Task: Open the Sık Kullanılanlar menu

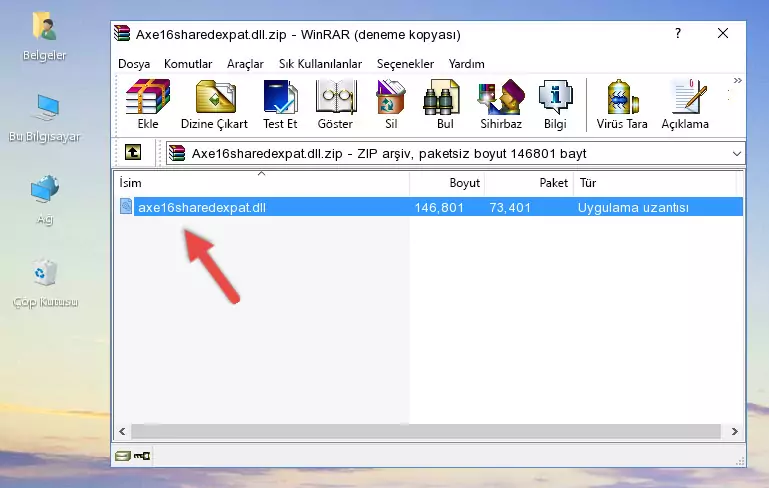Action: [x=320, y=64]
